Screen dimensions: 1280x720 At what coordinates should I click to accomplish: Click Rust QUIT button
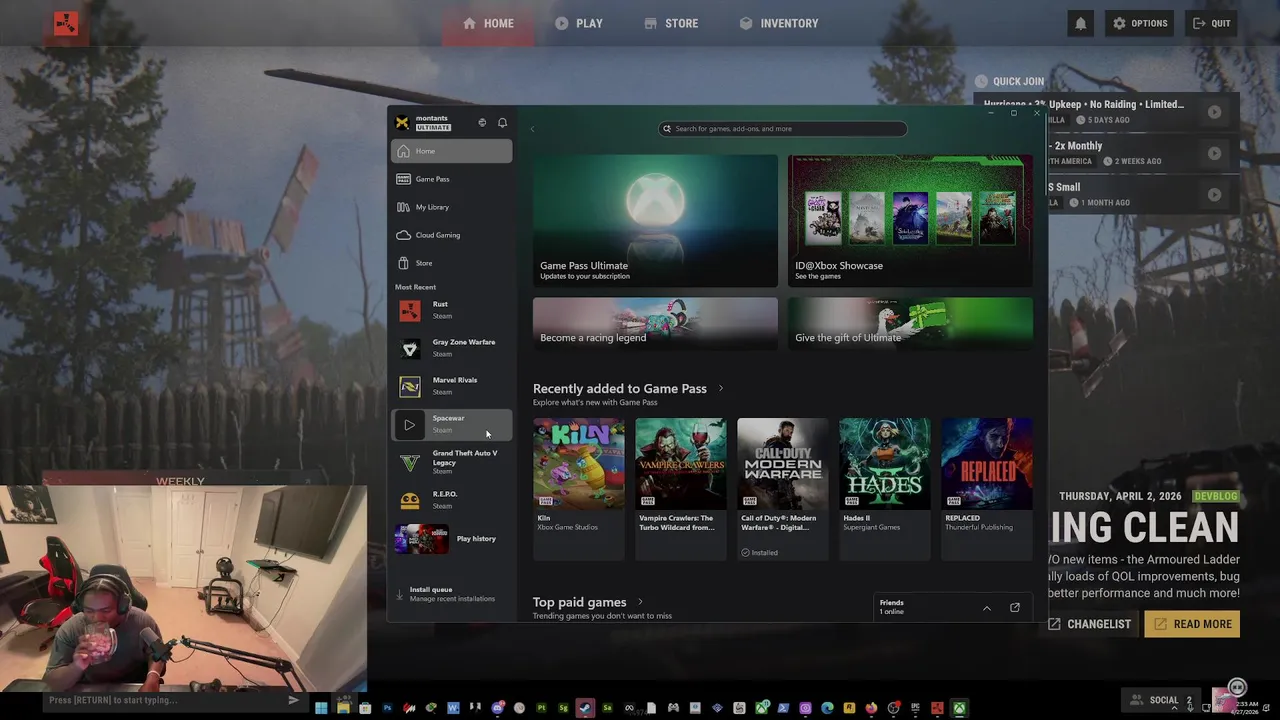click(x=1211, y=23)
